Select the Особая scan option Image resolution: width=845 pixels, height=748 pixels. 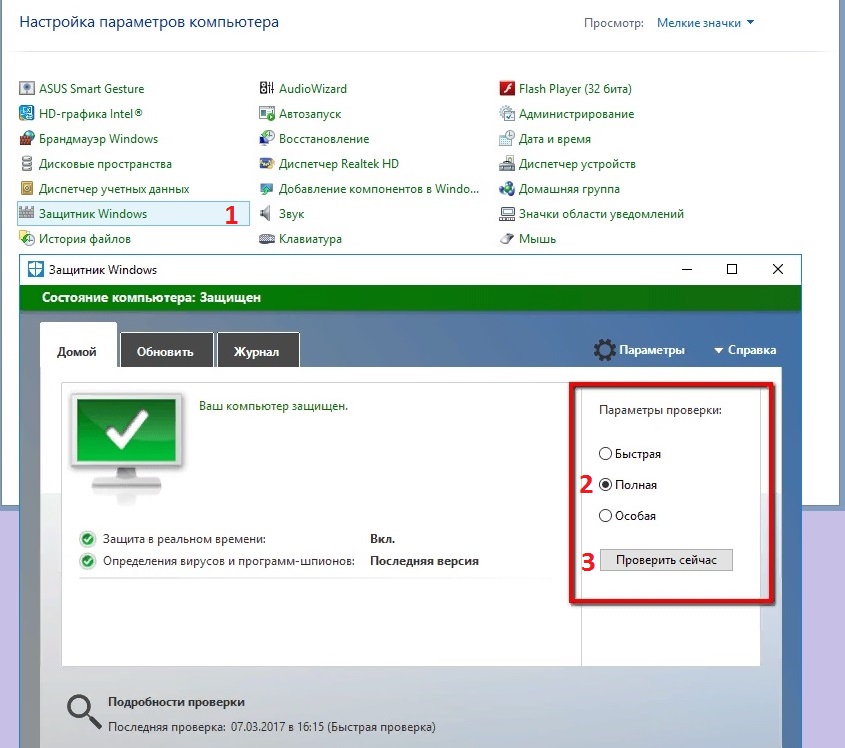(627, 515)
